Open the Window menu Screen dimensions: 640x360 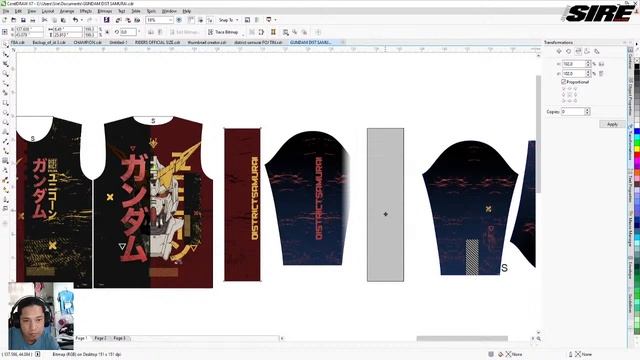(x=169, y=11)
